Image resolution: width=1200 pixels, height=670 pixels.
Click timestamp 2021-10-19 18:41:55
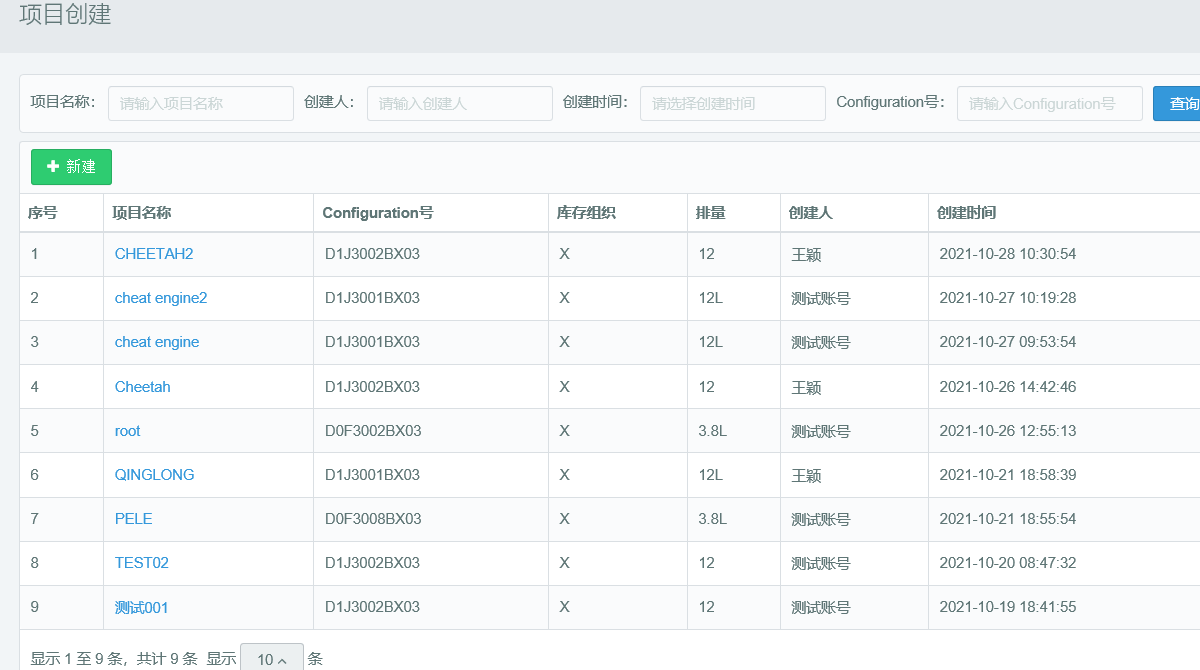pos(1008,607)
